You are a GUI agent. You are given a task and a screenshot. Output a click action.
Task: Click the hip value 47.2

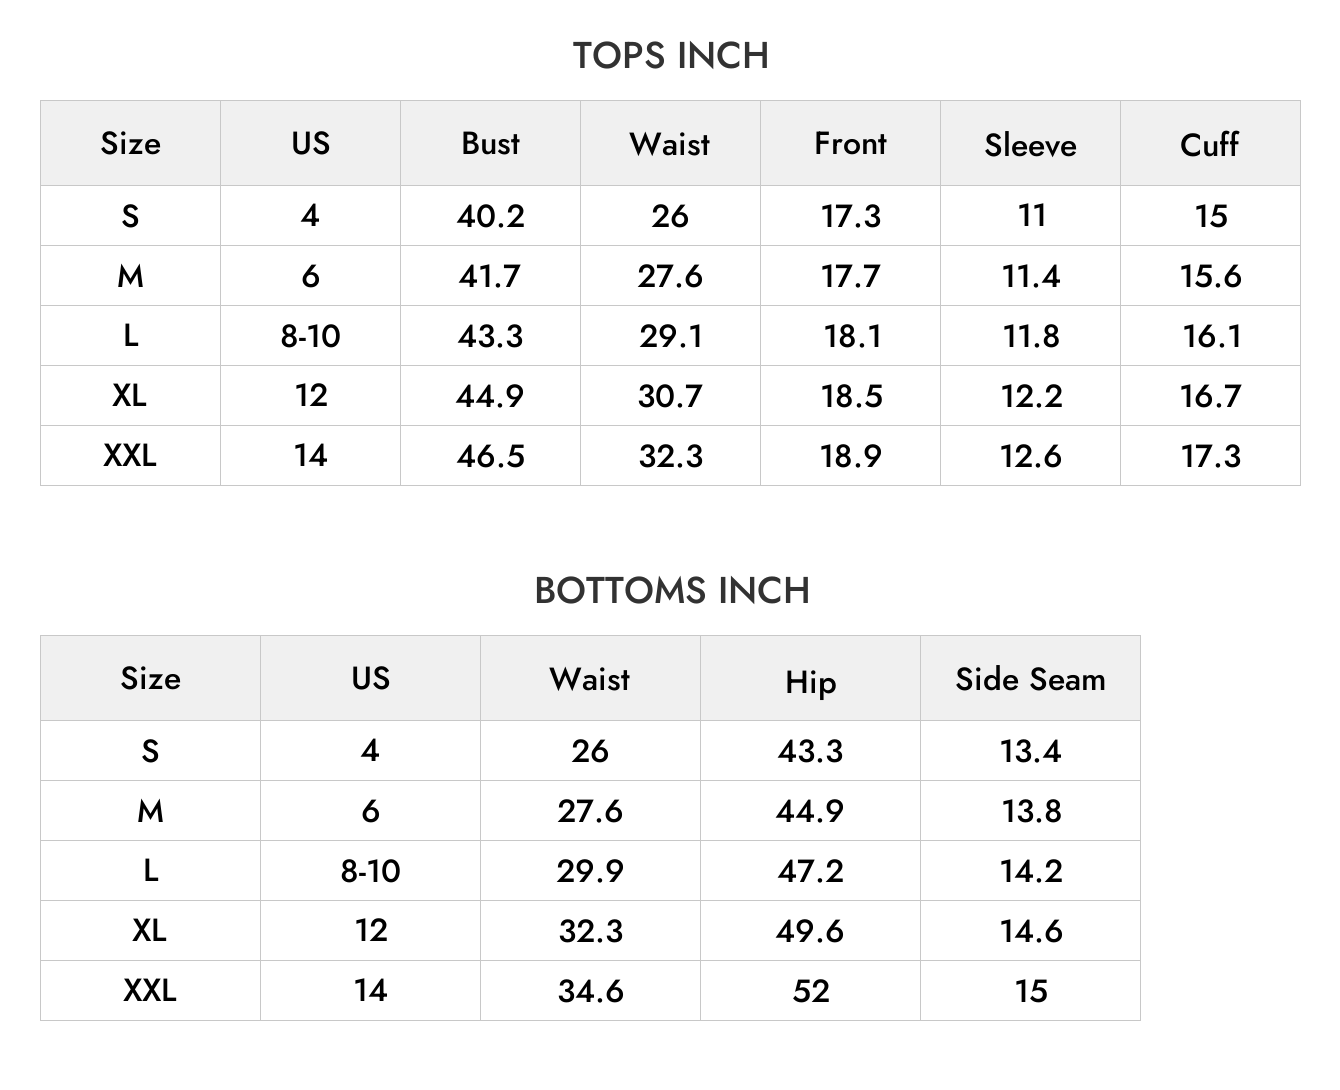click(x=810, y=871)
